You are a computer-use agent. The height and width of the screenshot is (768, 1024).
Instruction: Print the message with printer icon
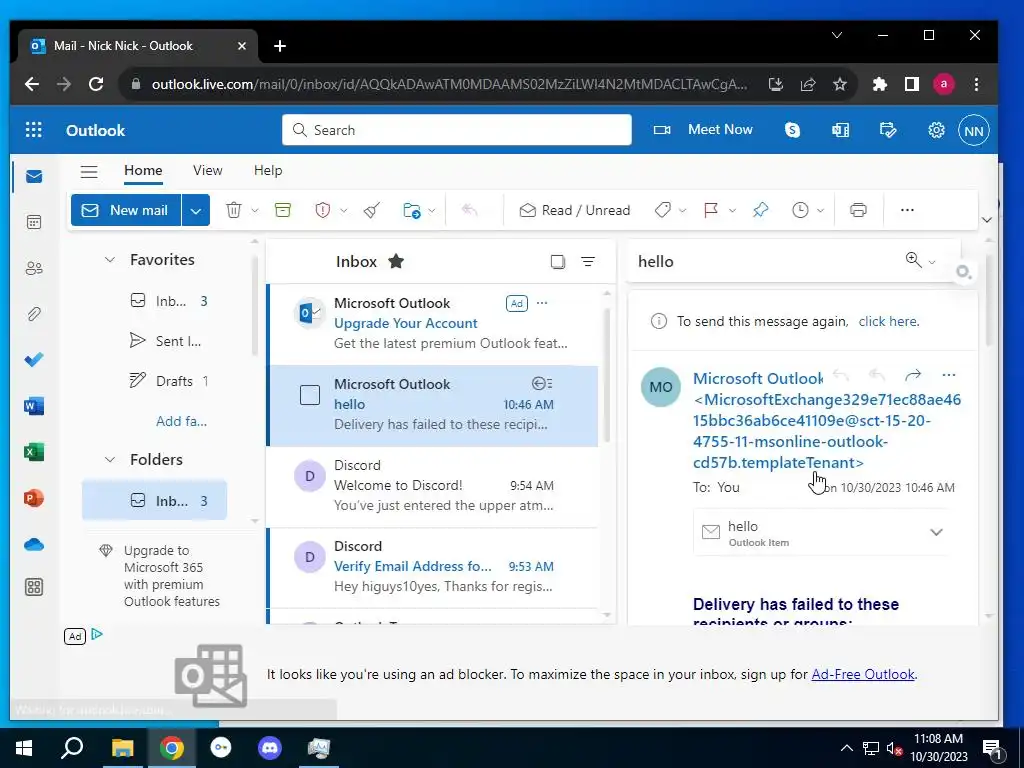(x=858, y=210)
